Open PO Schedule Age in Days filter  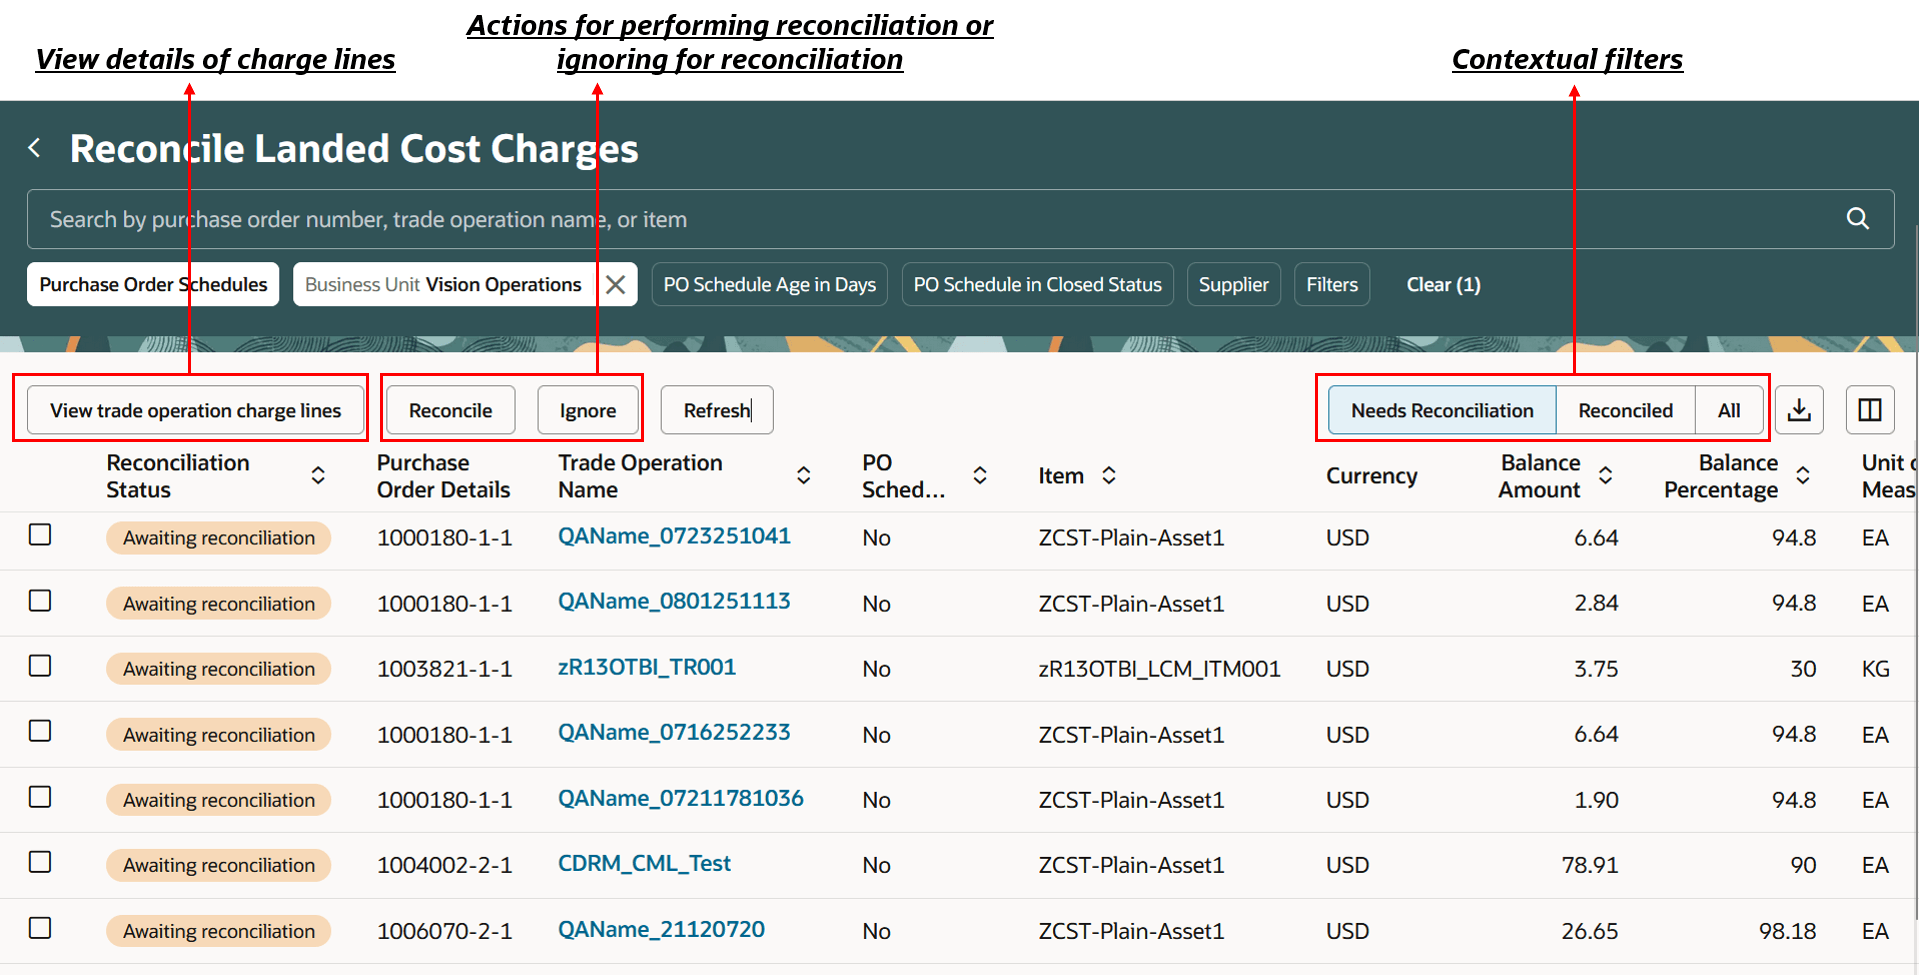point(769,285)
